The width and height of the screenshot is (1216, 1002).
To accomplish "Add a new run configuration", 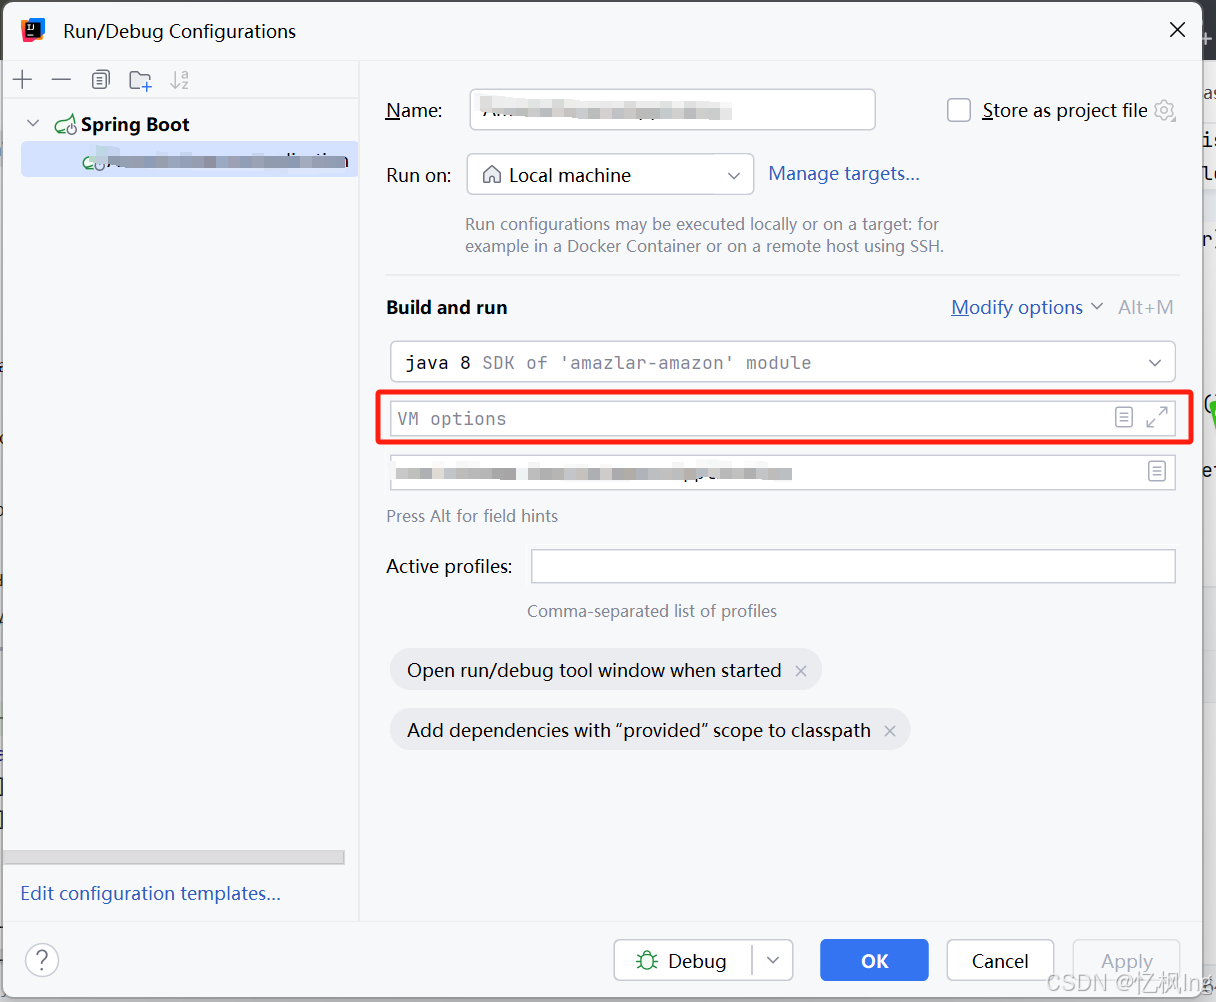I will point(22,79).
